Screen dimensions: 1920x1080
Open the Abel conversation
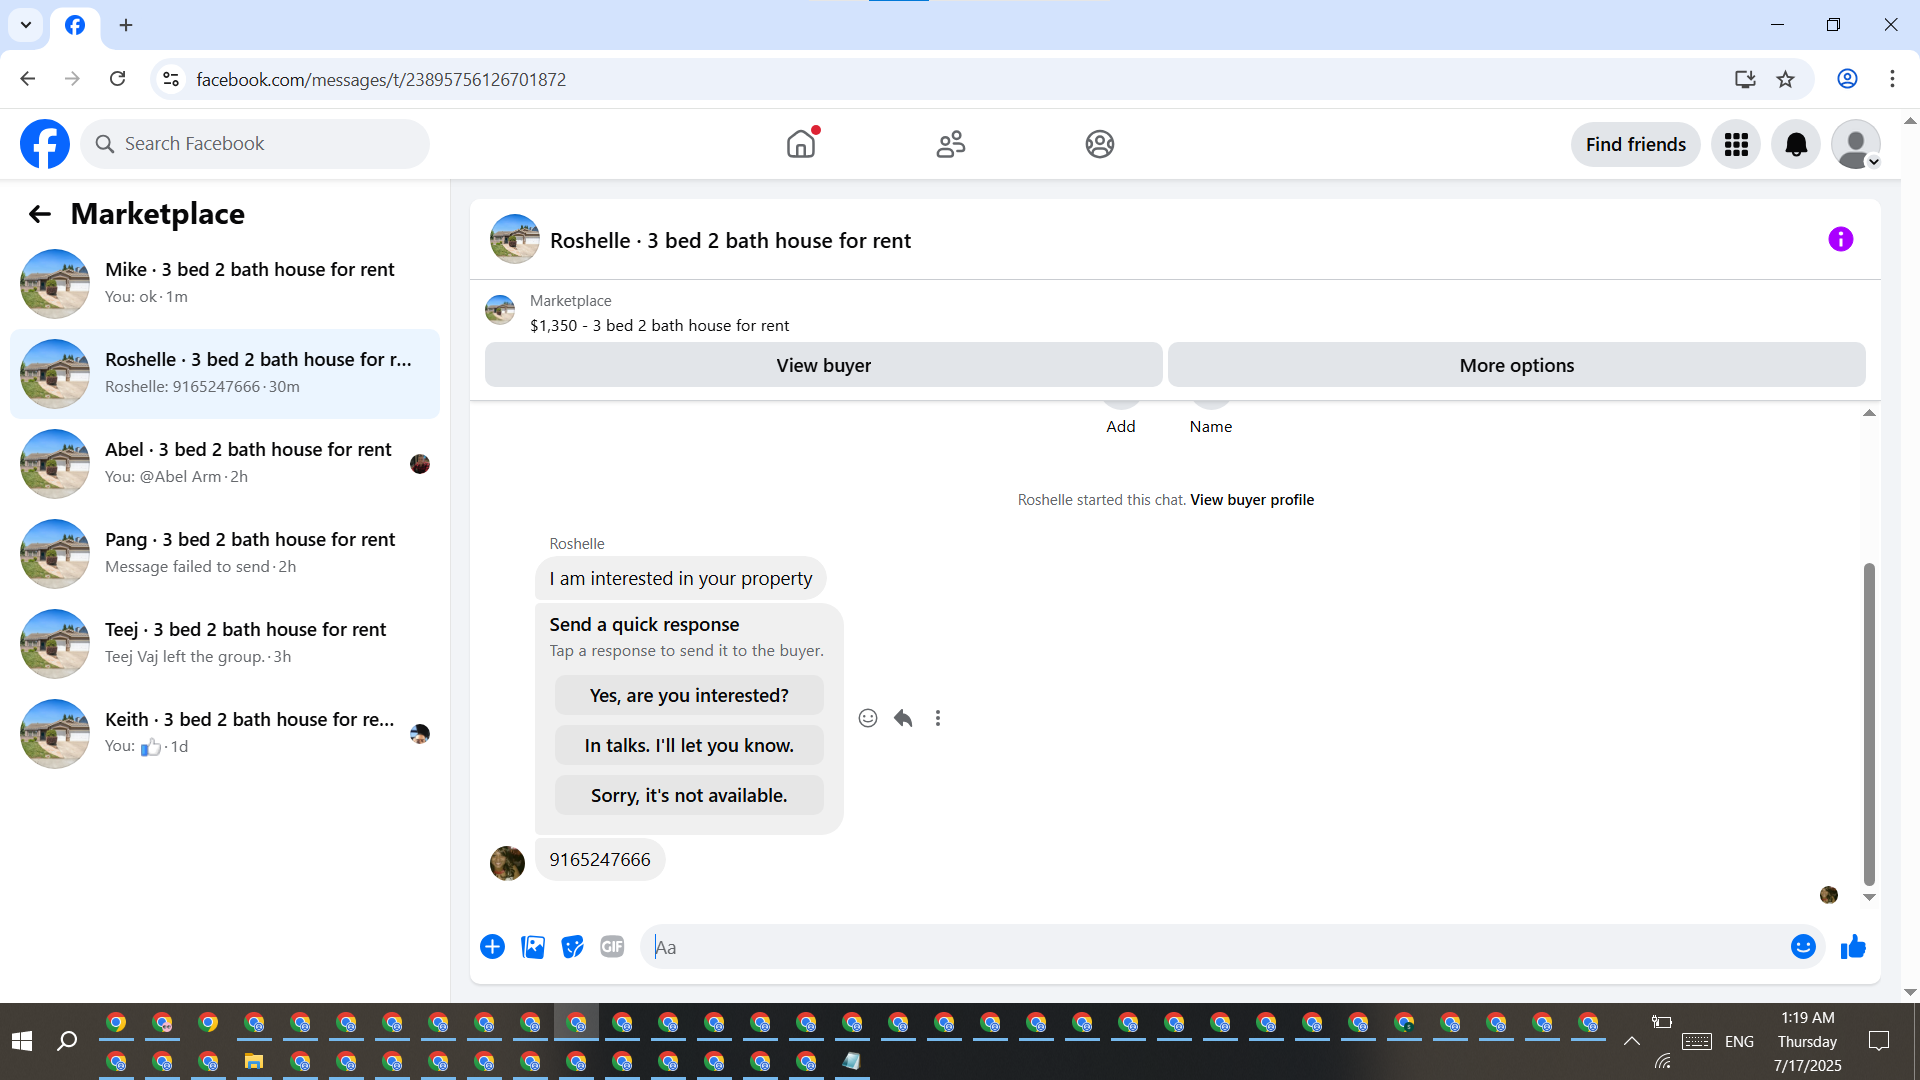[225, 463]
